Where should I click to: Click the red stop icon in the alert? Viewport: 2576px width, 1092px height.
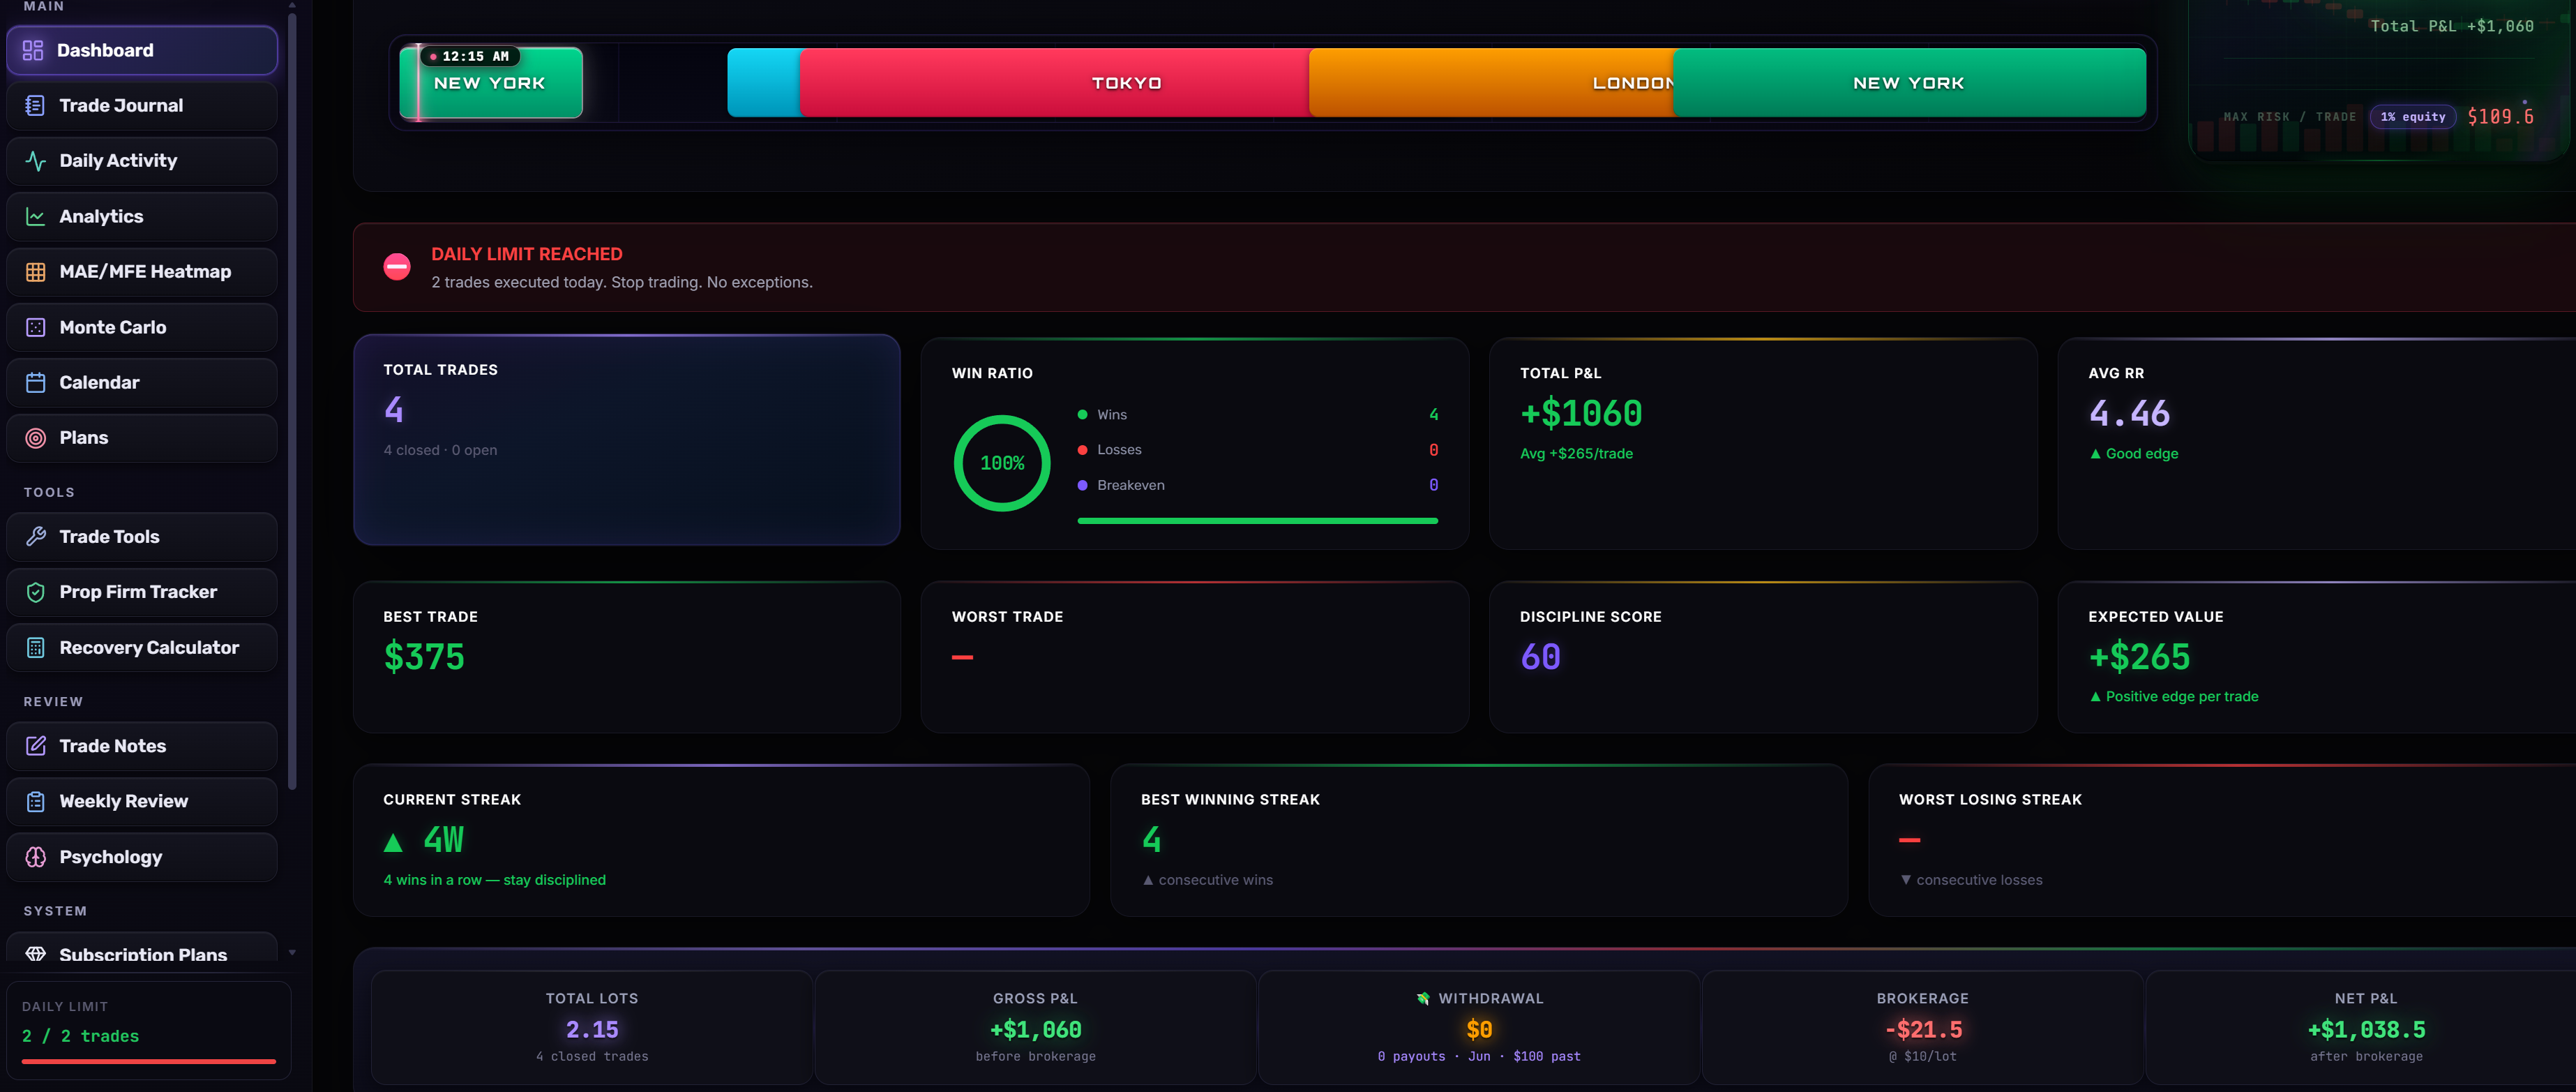pyautogui.click(x=397, y=267)
